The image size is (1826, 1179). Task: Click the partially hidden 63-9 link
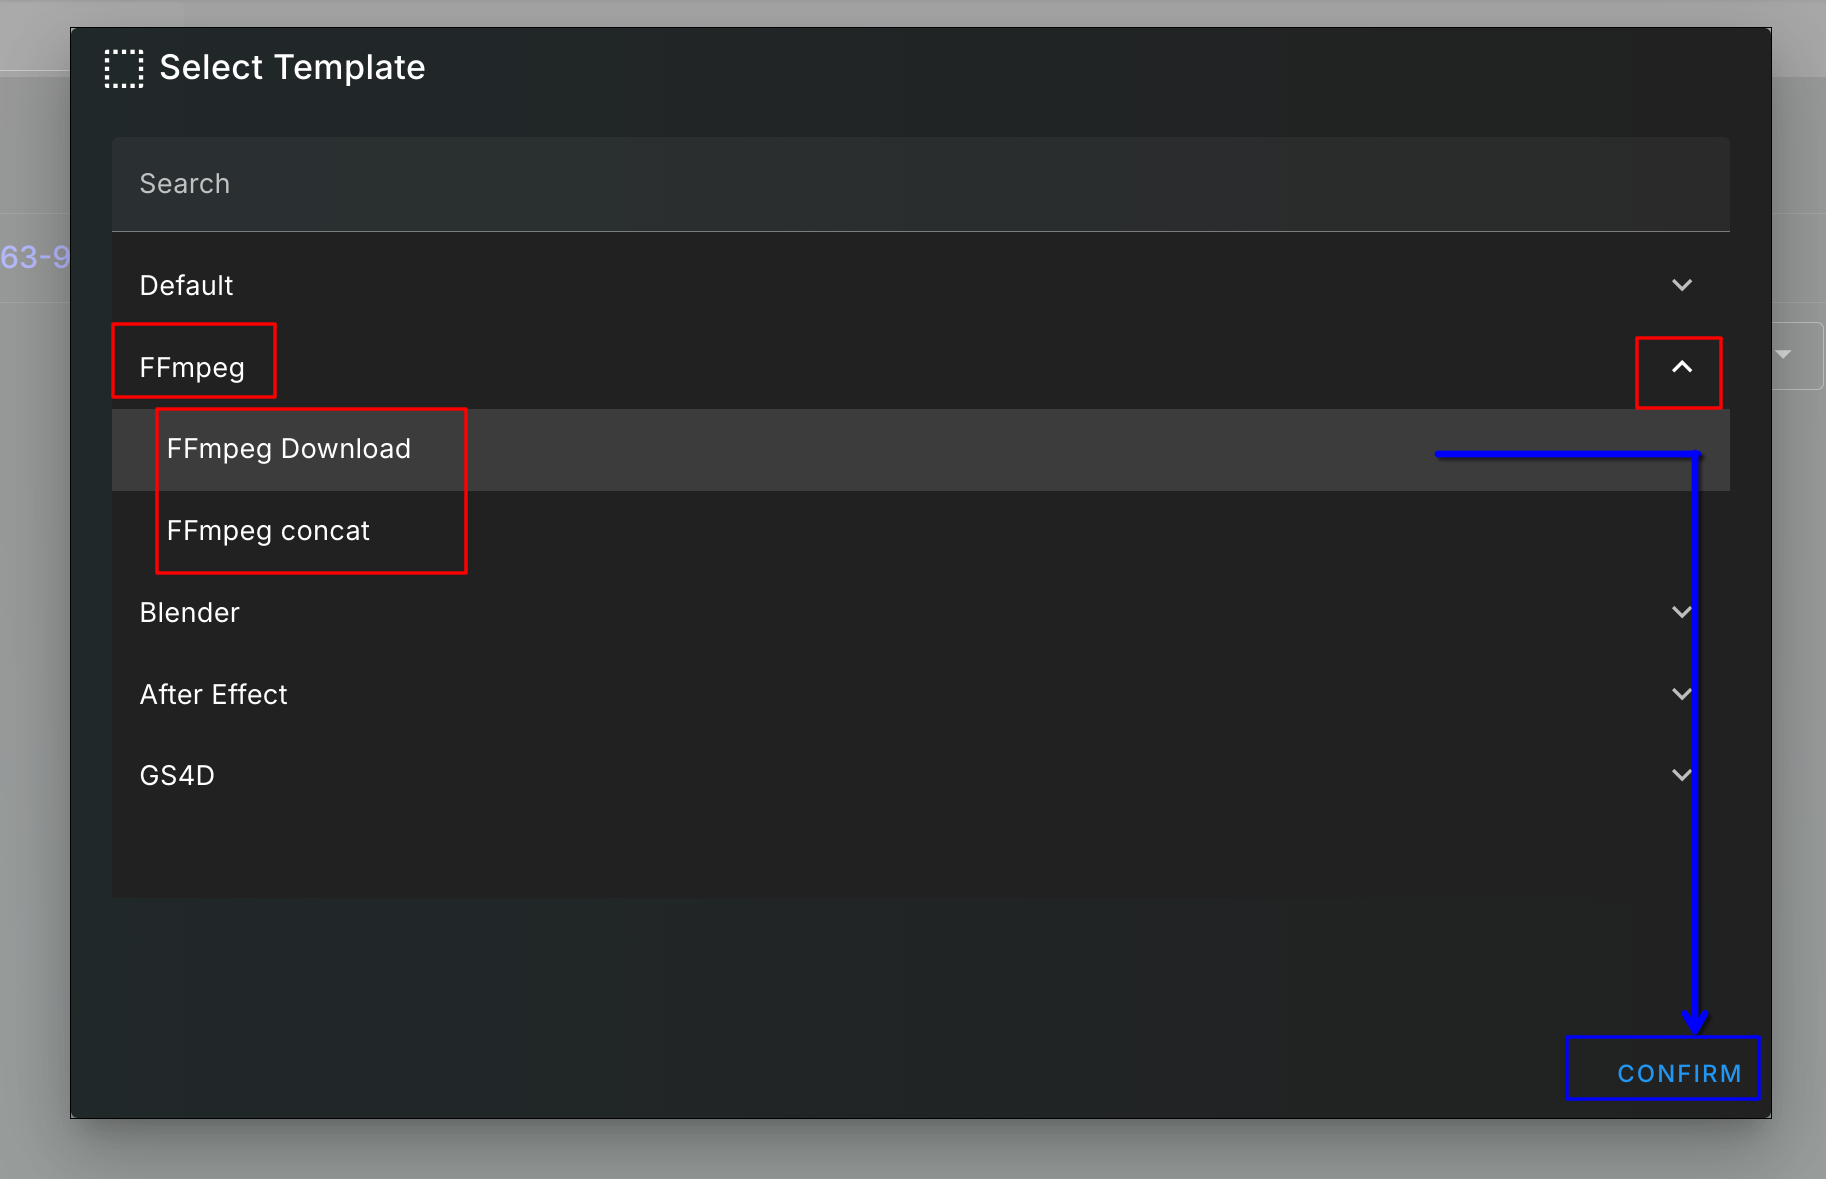(x=35, y=257)
